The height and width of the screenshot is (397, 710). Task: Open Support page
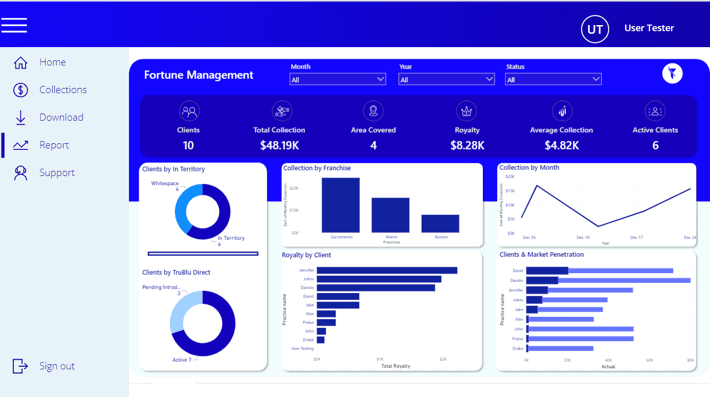(x=57, y=172)
